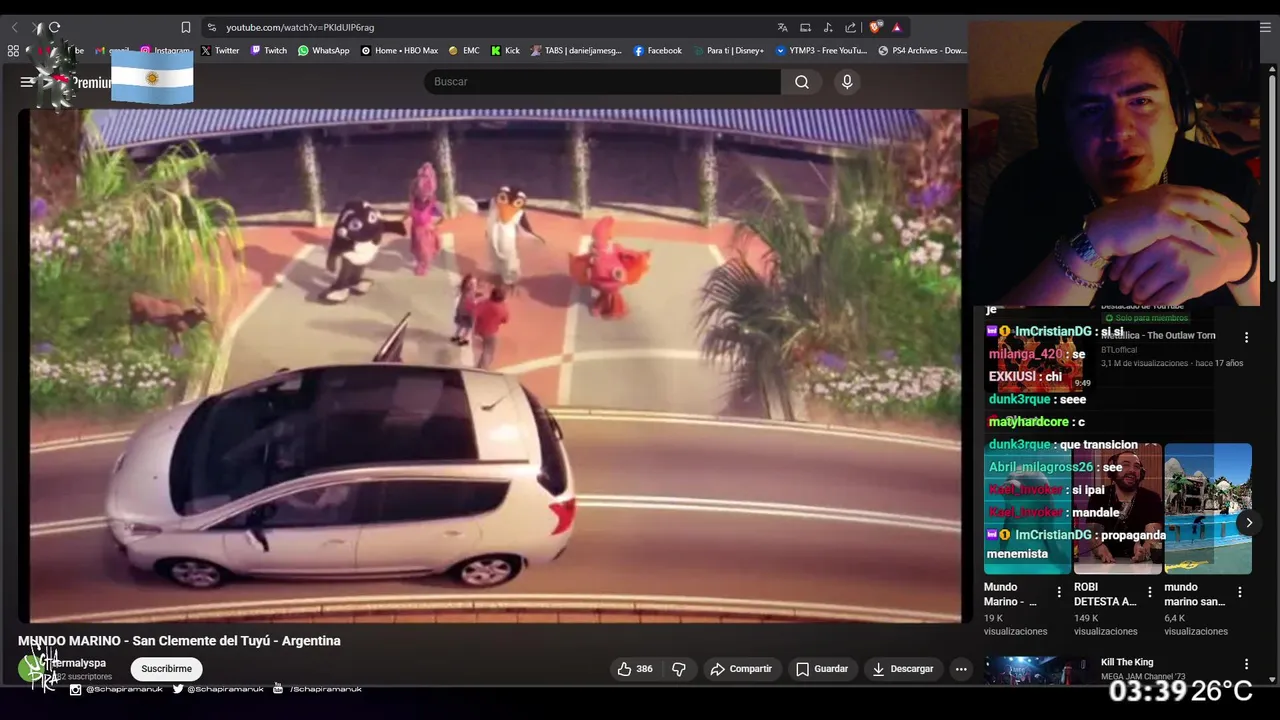
Task: Open the Kill The King video thumbnail
Action: 1037,671
